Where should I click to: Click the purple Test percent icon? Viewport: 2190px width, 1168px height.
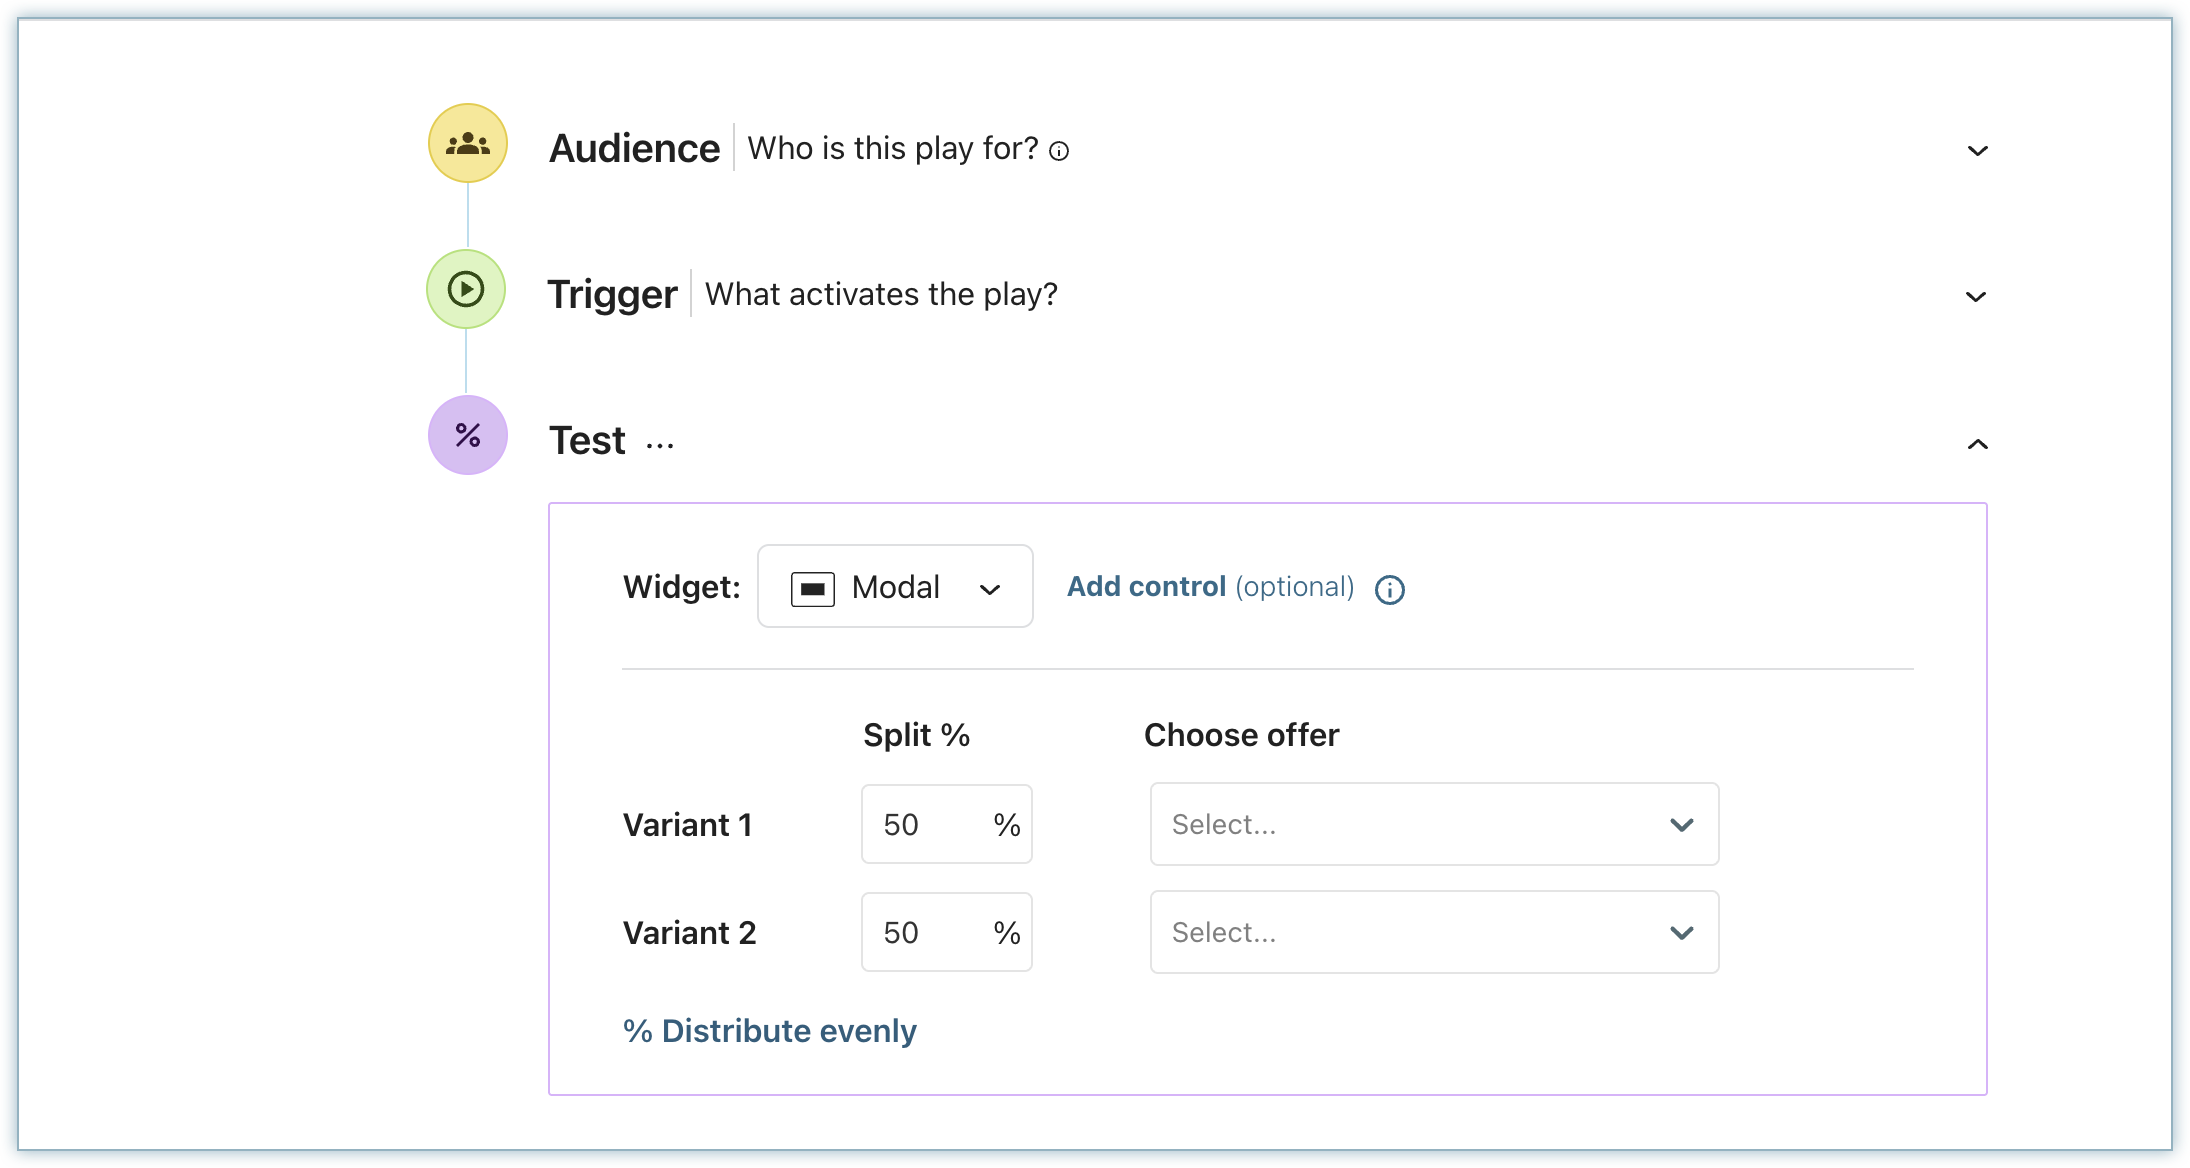pos(467,435)
